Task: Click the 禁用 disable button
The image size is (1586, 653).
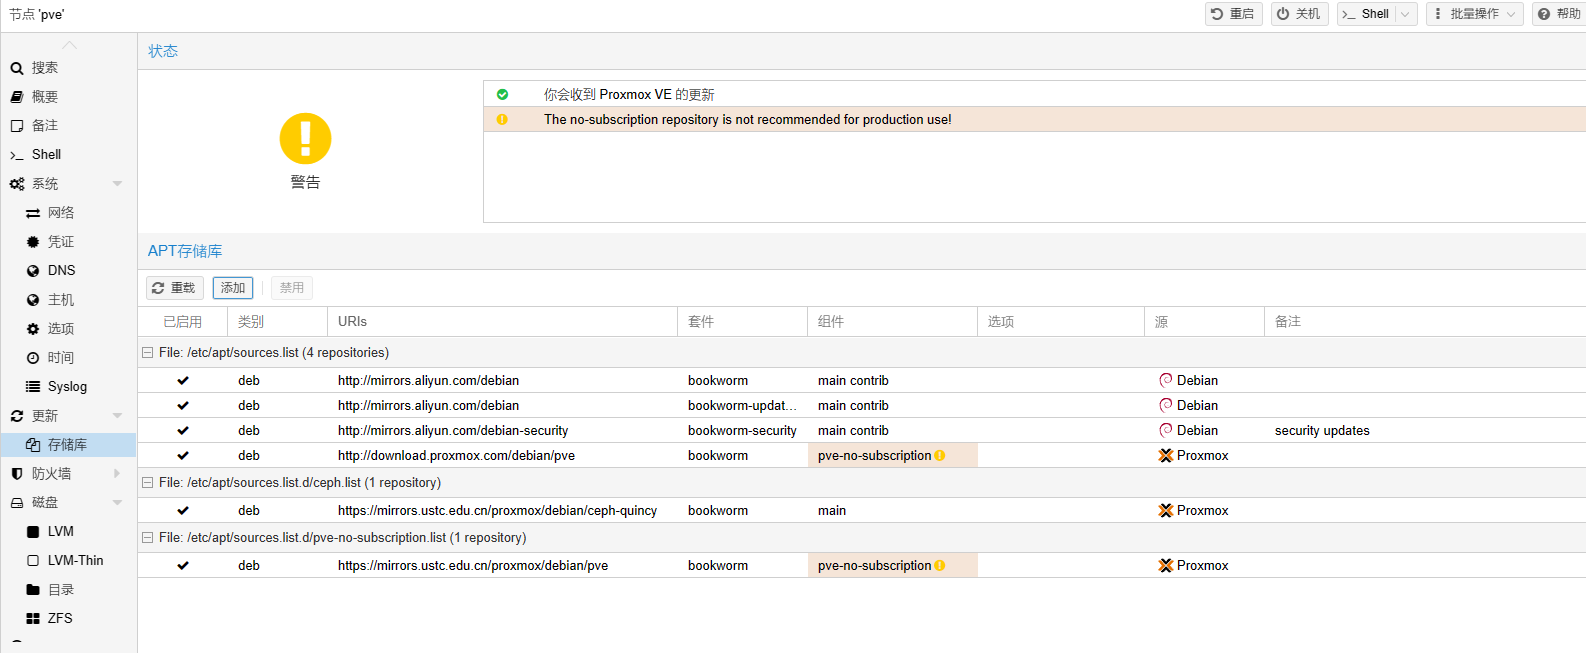Action: (x=292, y=288)
